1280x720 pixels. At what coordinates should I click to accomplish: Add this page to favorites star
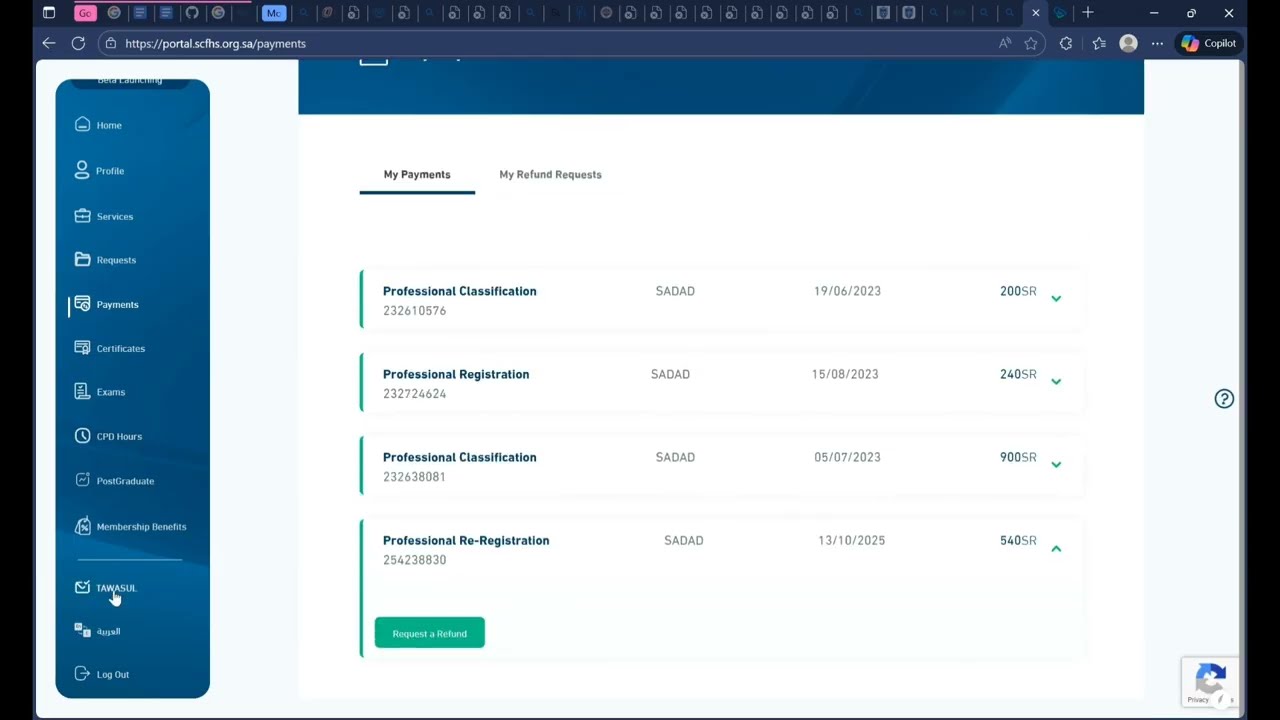pyautogui.click(x=1031, y=43)
